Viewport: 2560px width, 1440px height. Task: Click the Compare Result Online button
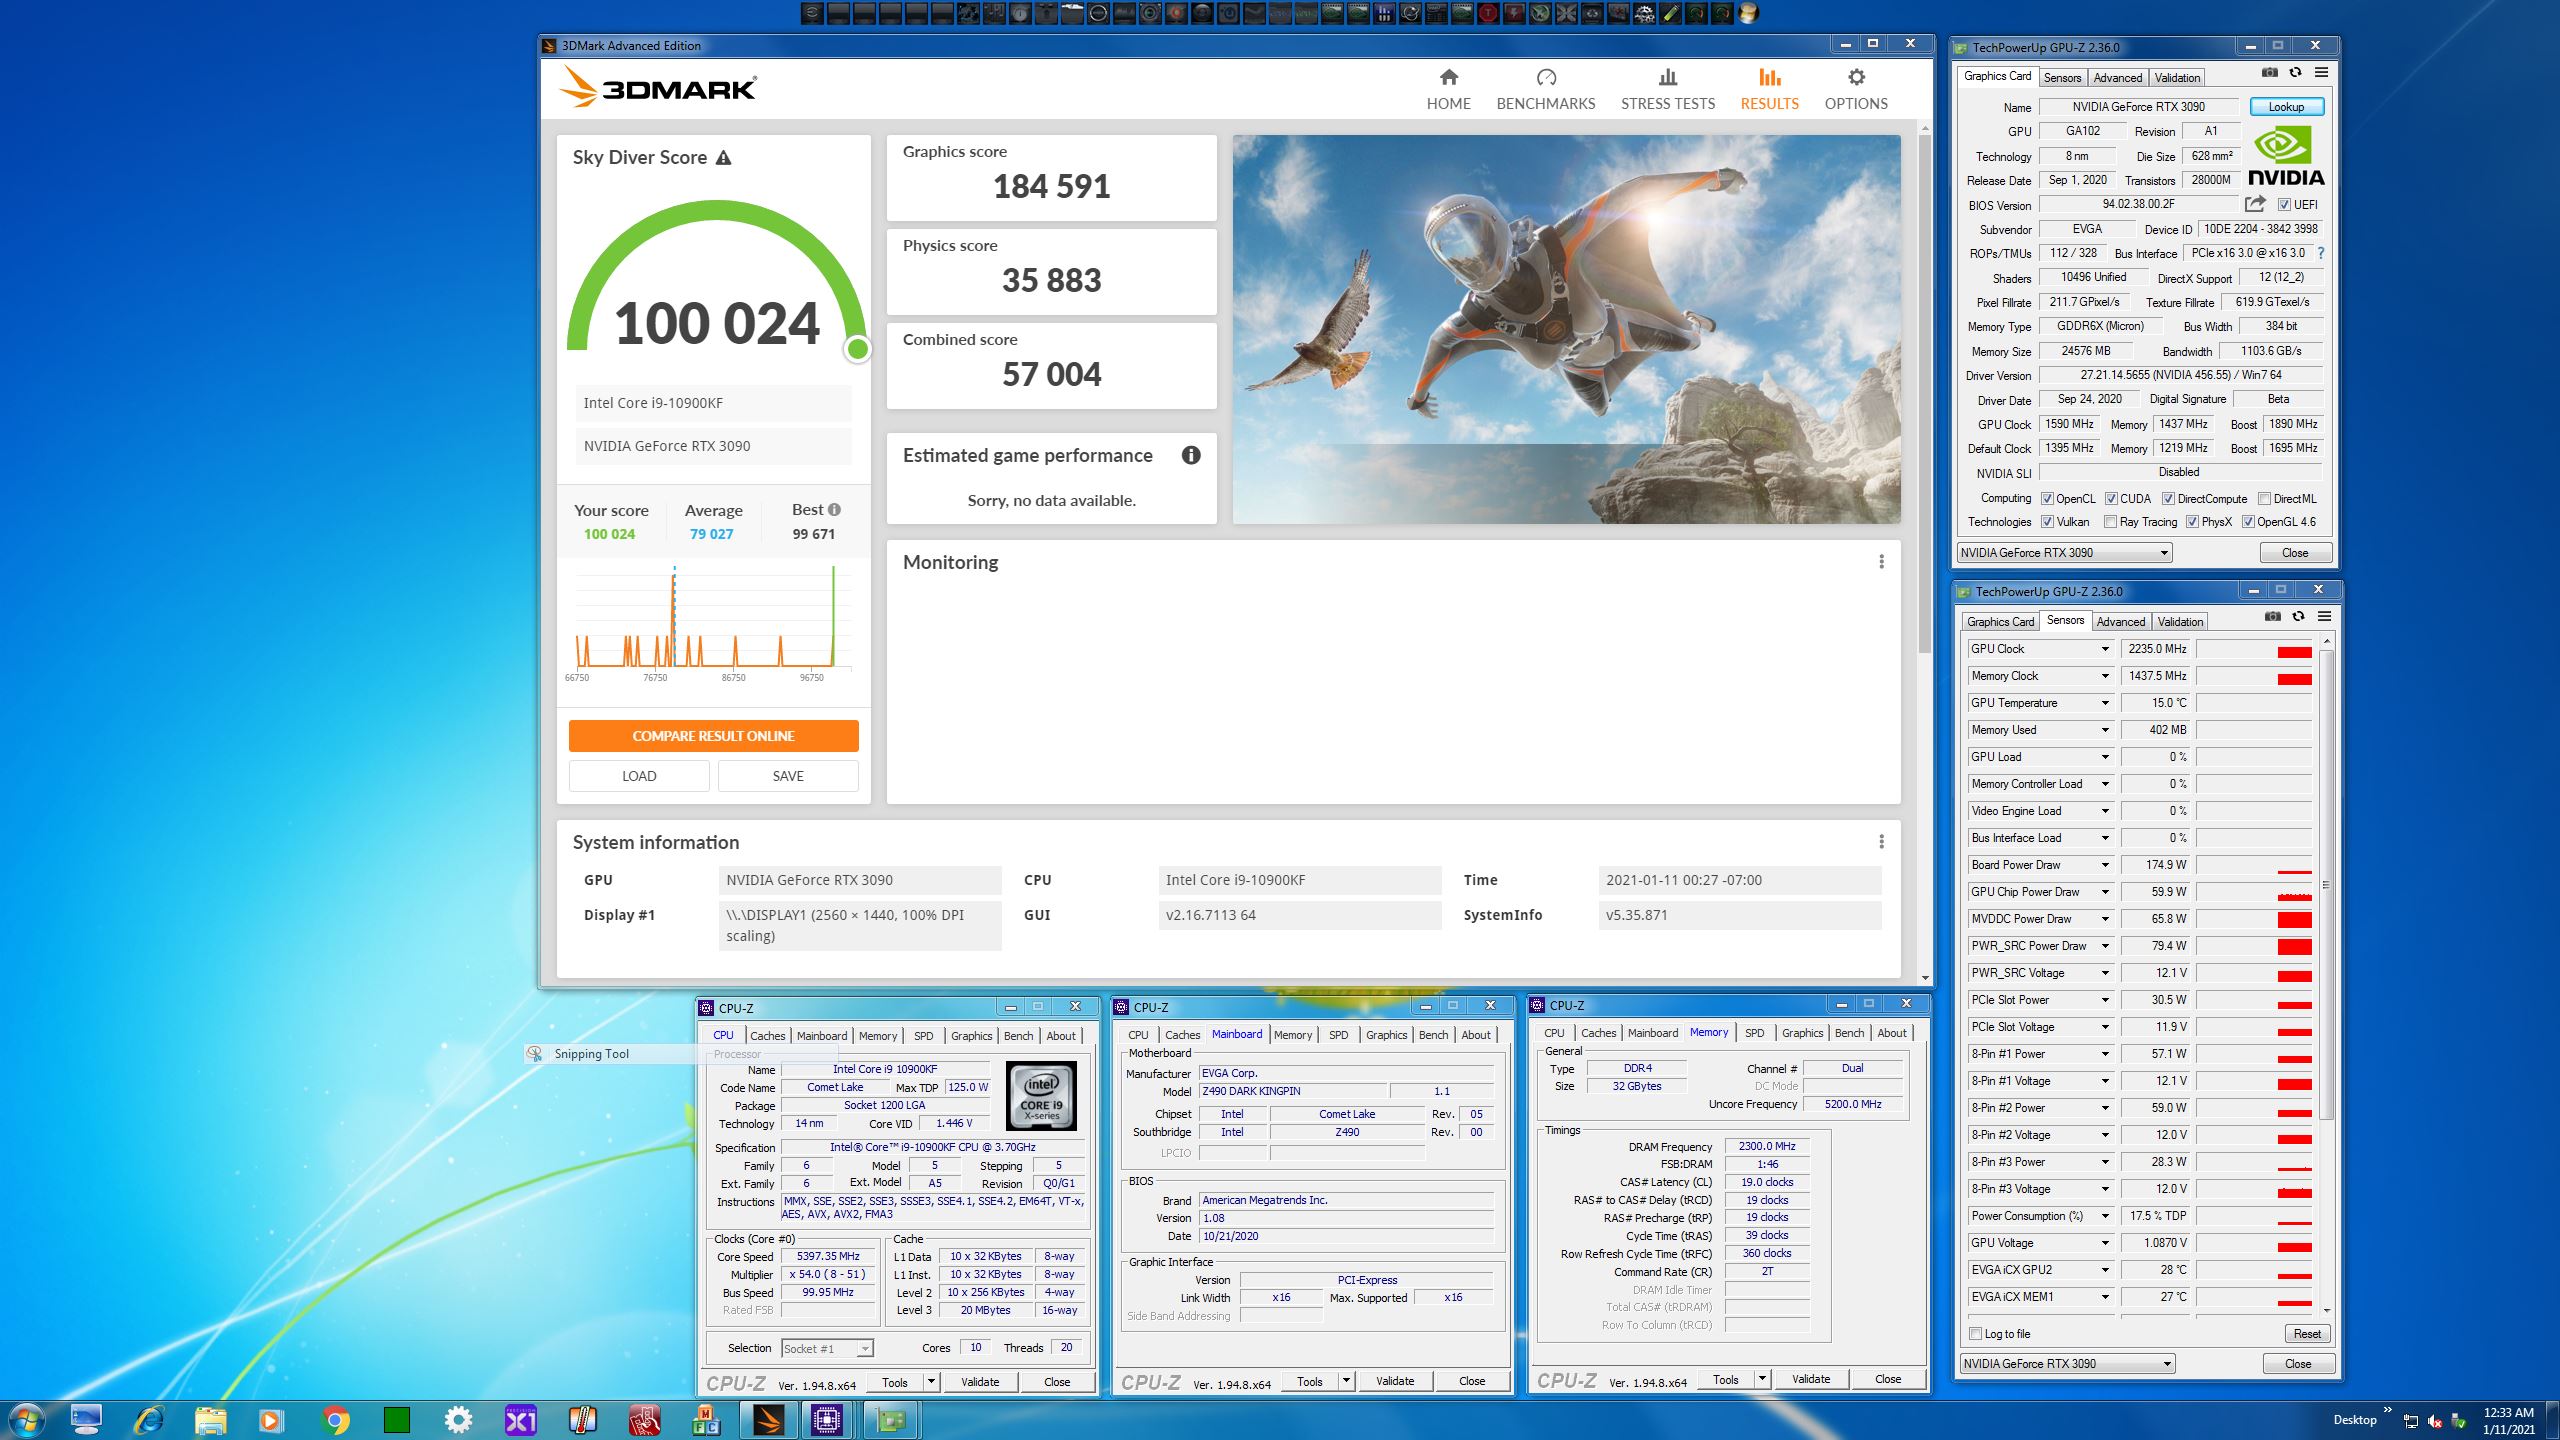coord(713,736)
